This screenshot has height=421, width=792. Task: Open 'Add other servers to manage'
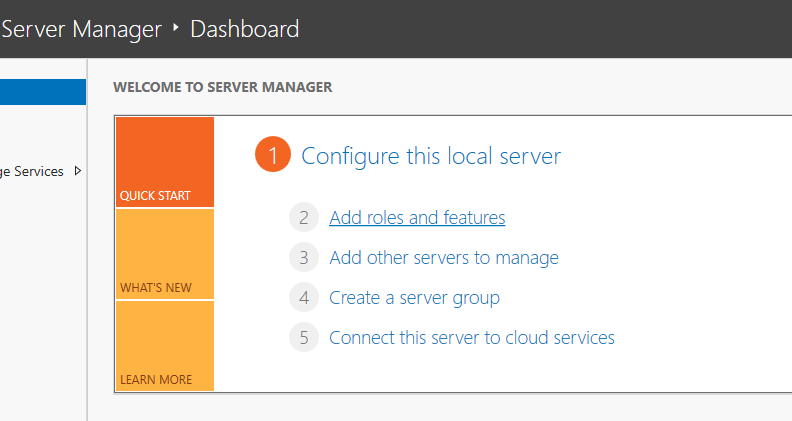(444, 258)
